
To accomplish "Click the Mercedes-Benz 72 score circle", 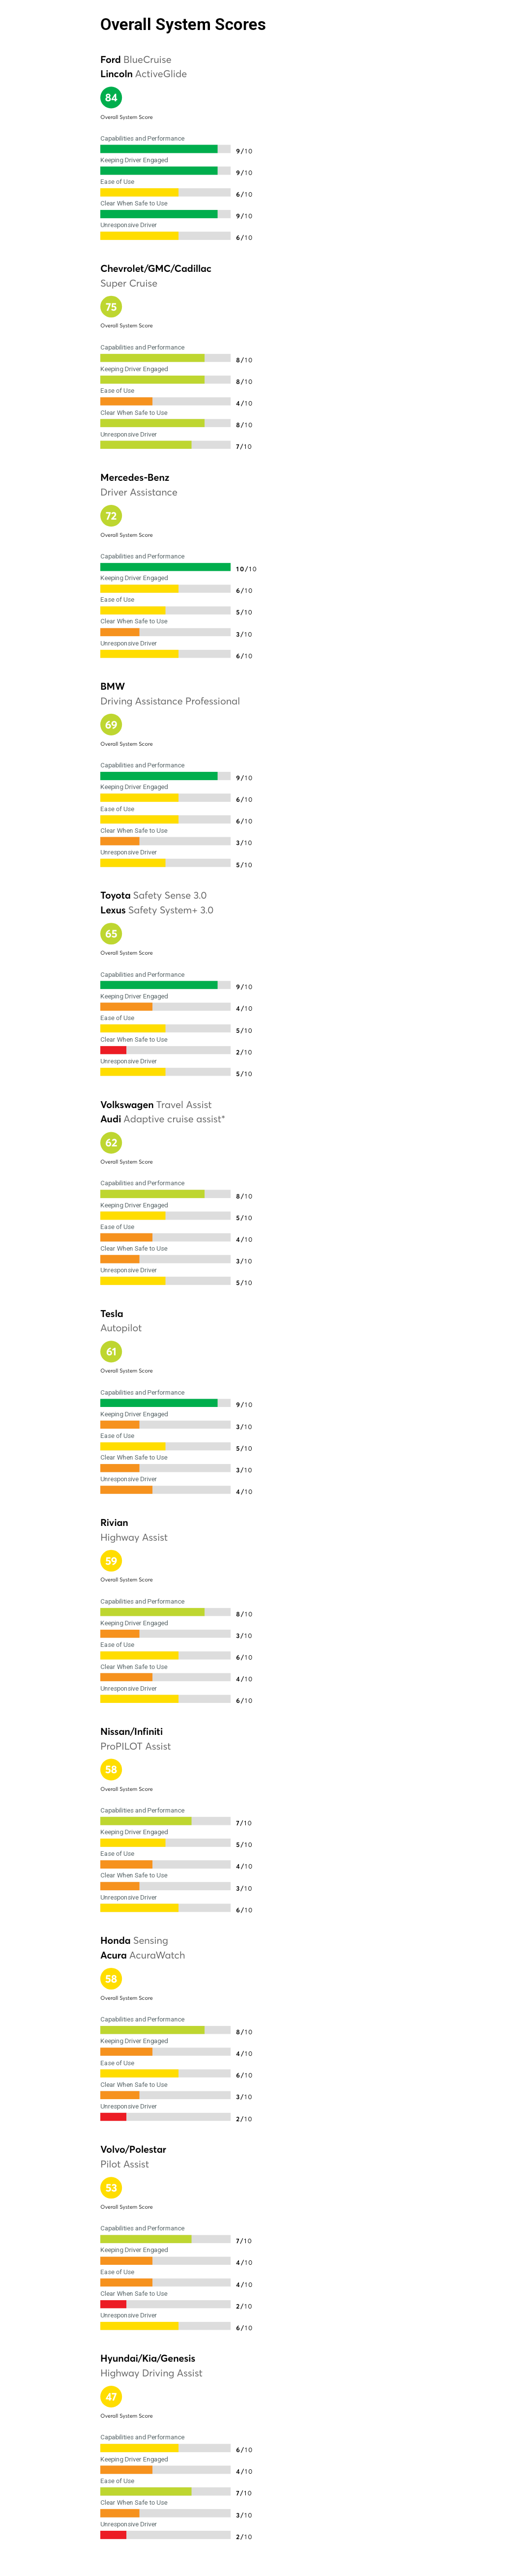I will 111,516.
